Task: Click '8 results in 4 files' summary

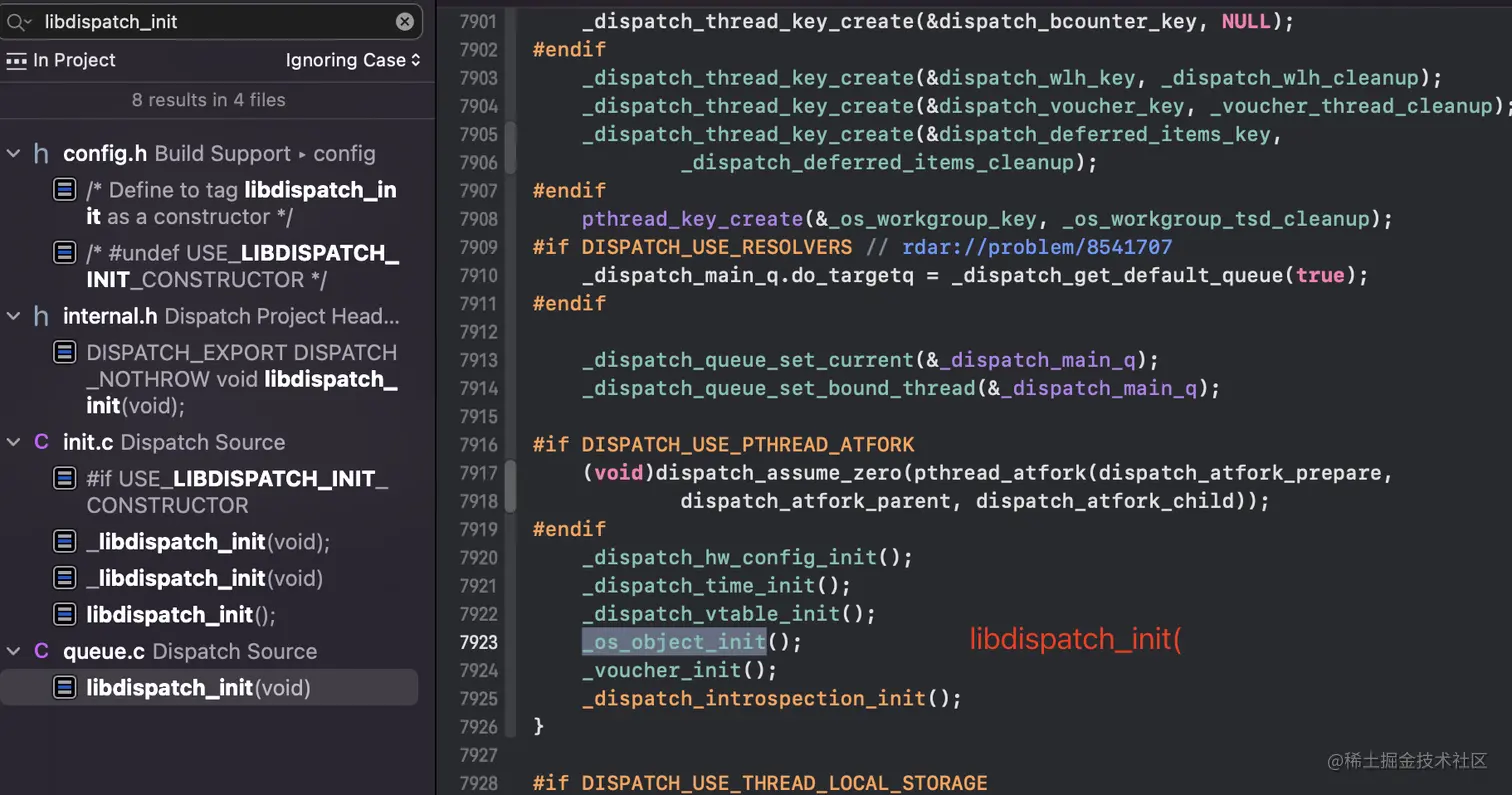Action: tap(208, 100)
